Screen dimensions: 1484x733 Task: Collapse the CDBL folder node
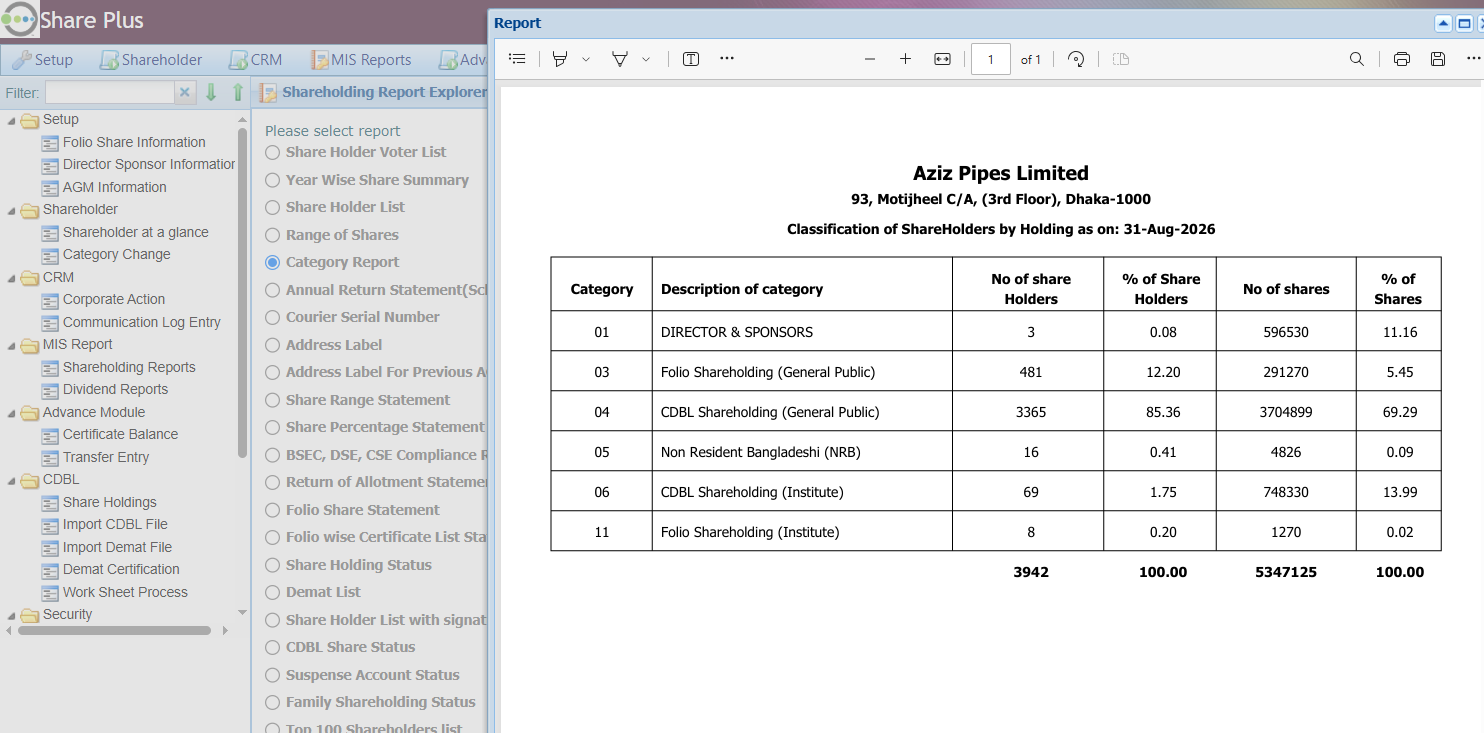pos(12,480)
